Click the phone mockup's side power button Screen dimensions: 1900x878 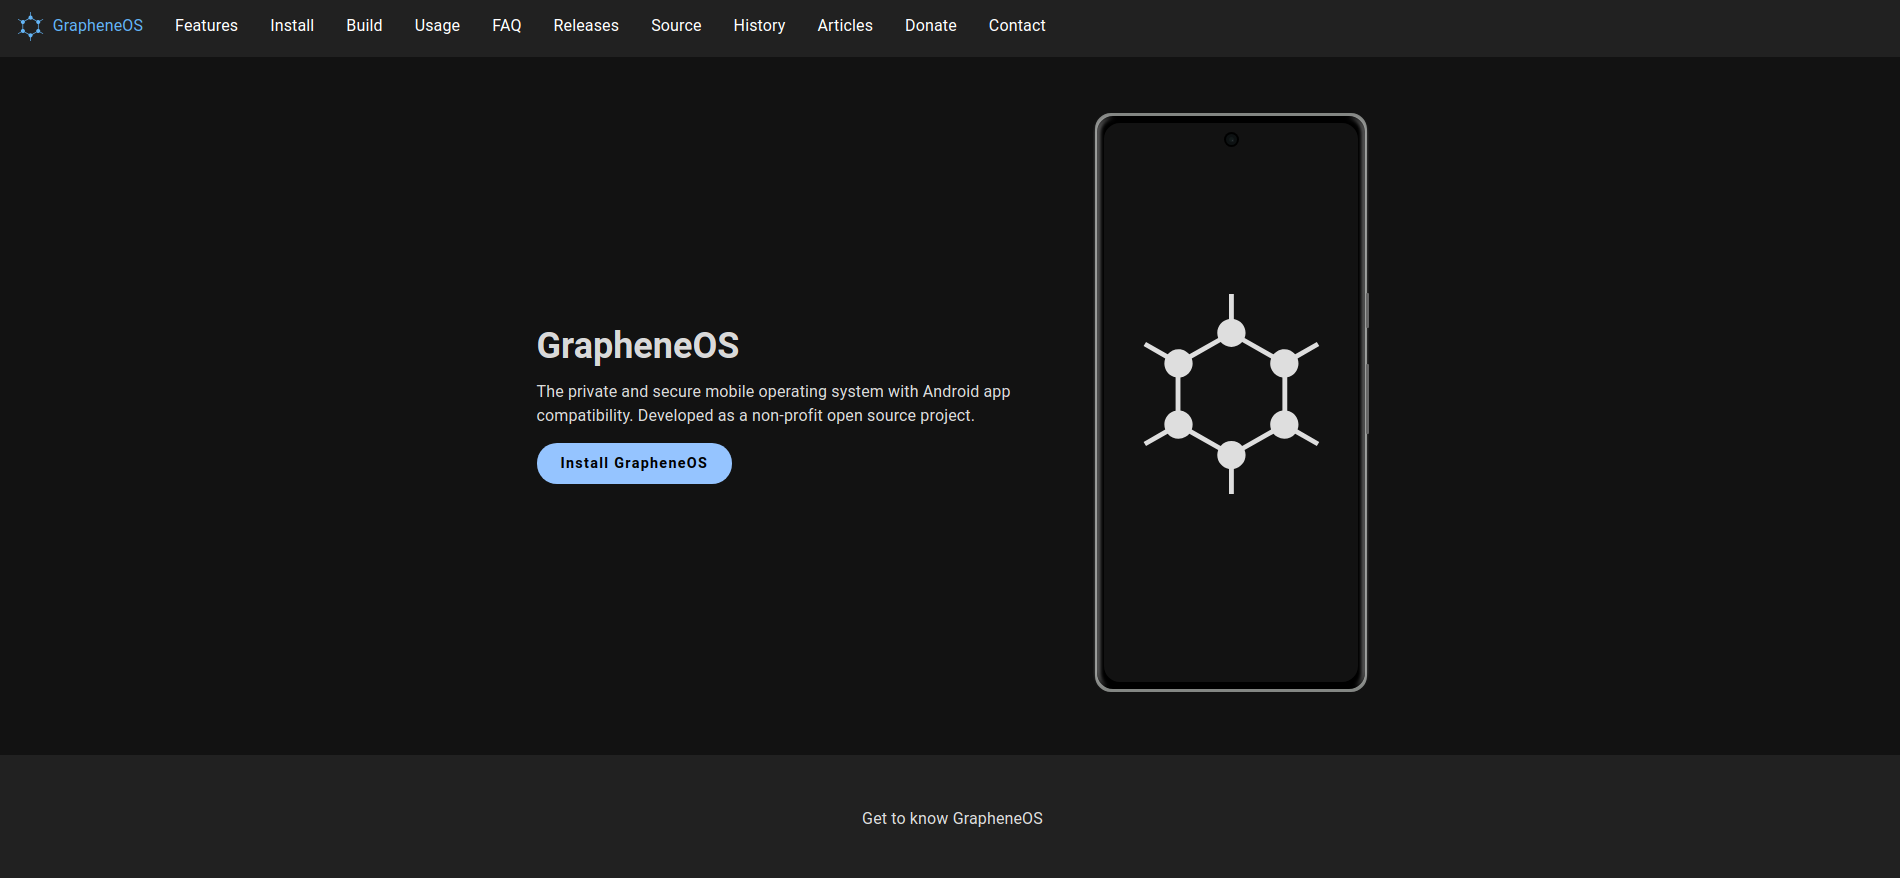click(x=1367, y=311)
